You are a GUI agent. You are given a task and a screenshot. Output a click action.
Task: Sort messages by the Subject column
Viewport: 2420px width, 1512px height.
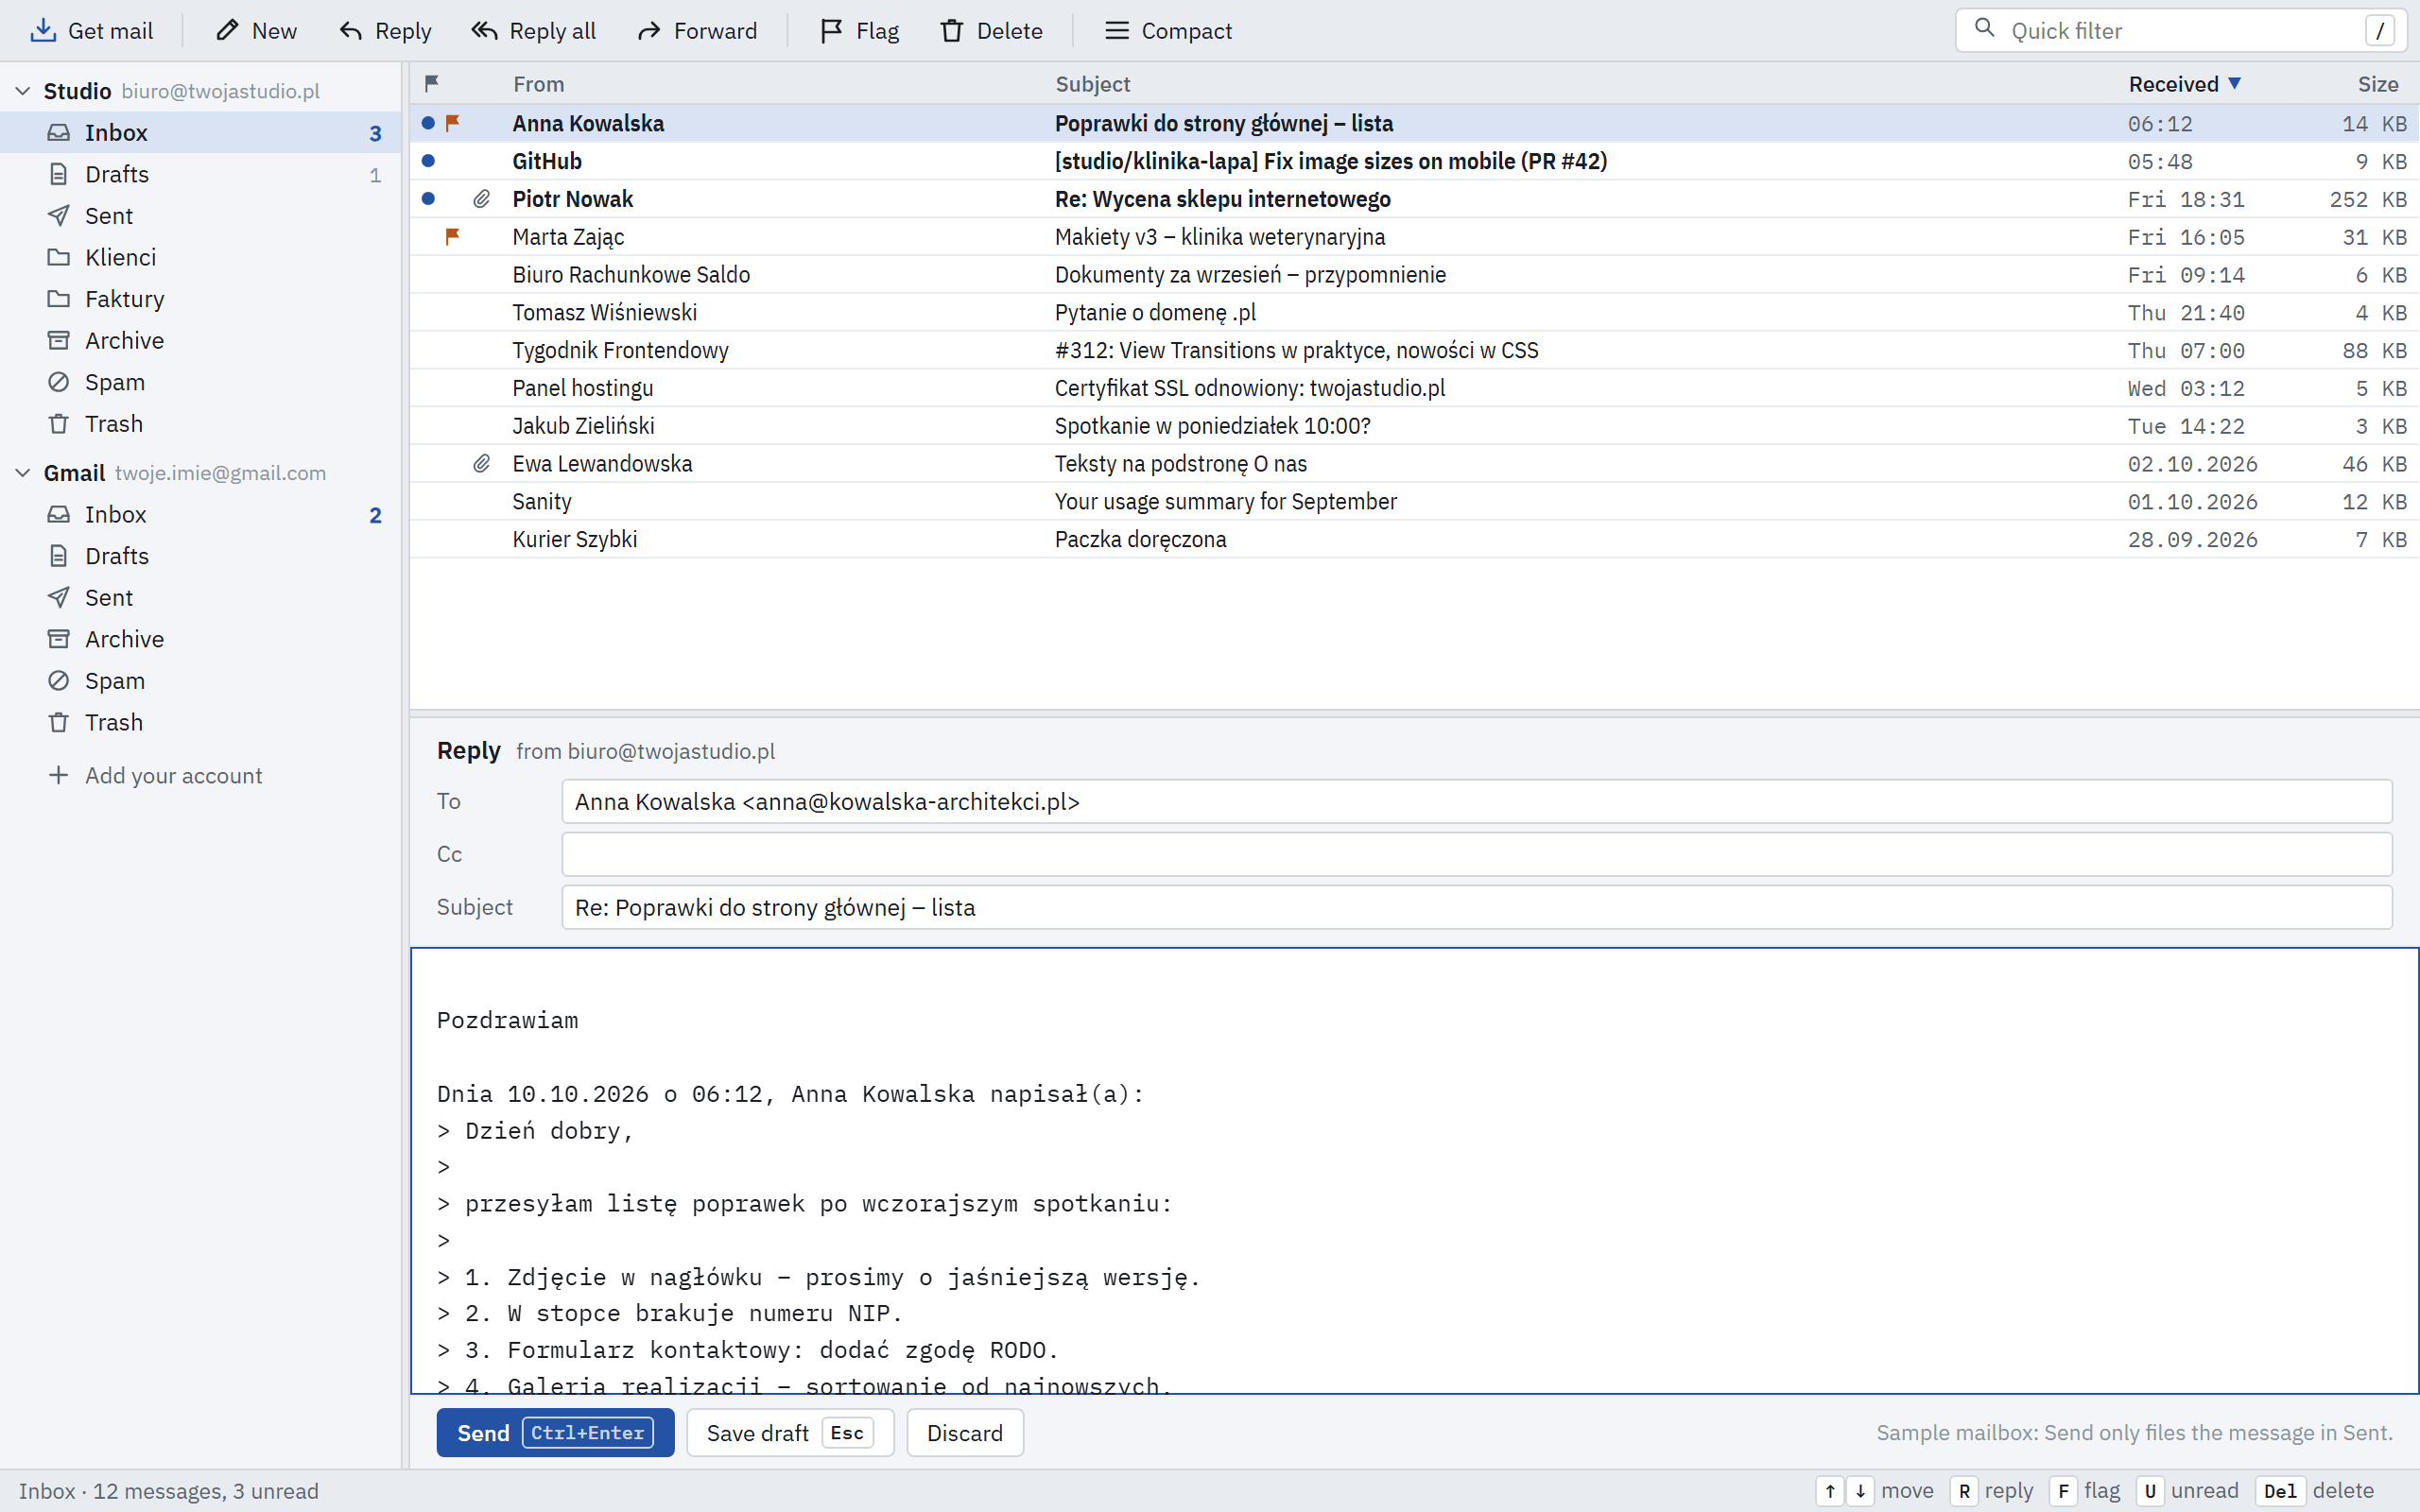tap(1092, 84)
